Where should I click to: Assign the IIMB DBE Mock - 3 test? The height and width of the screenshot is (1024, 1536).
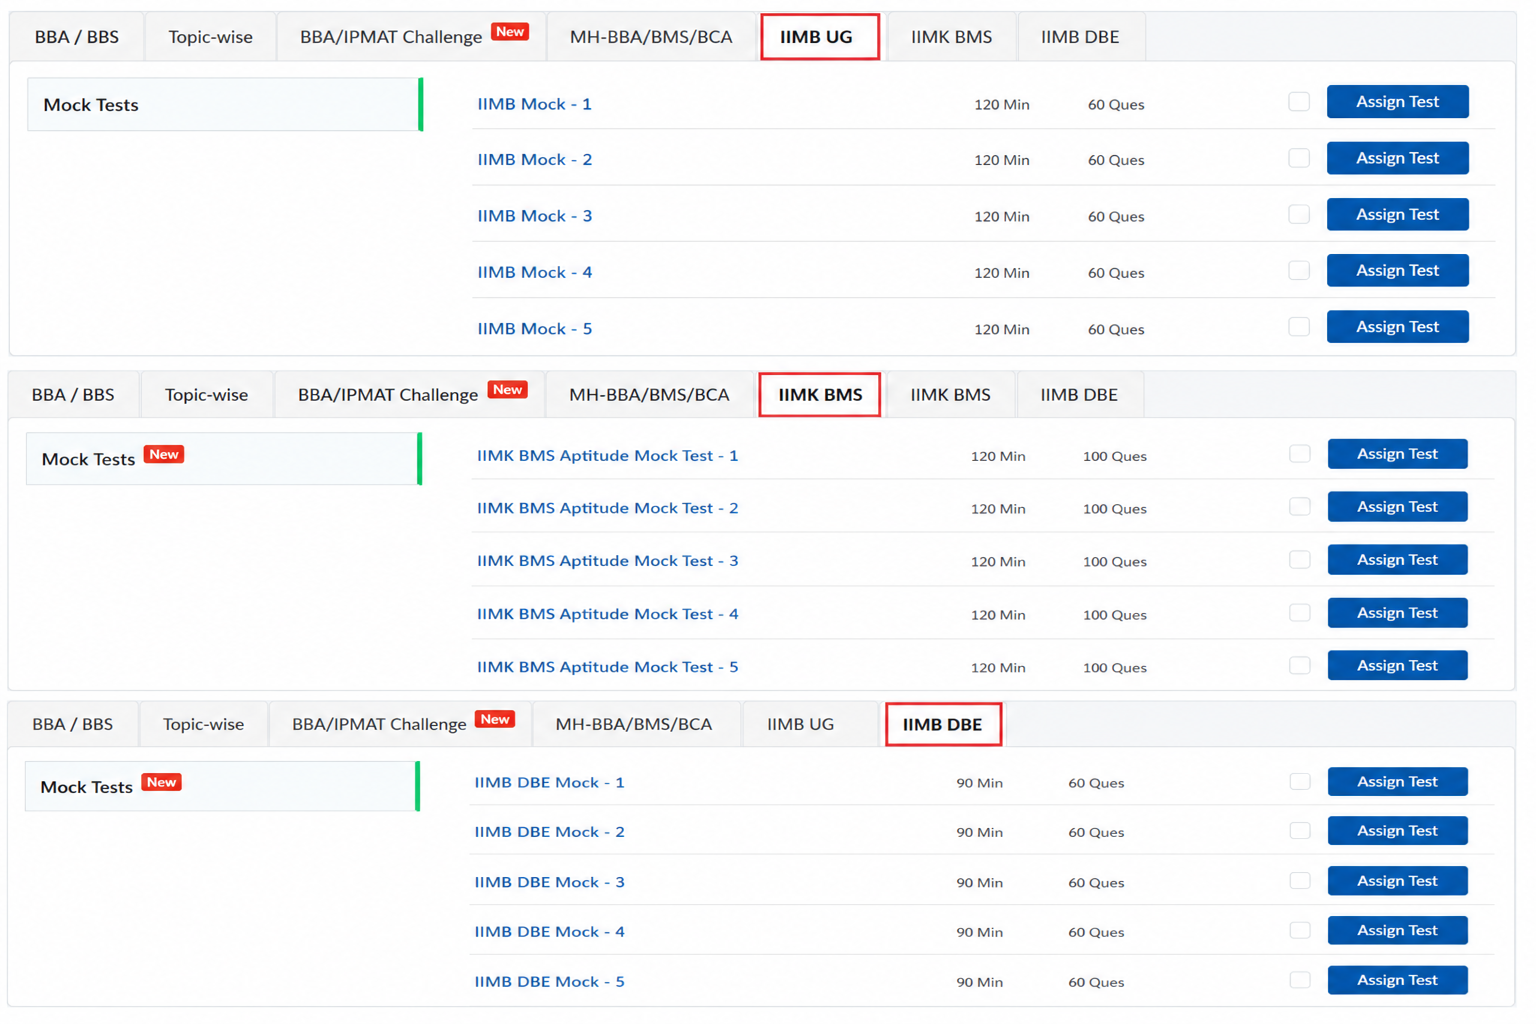click(1397, 881)
